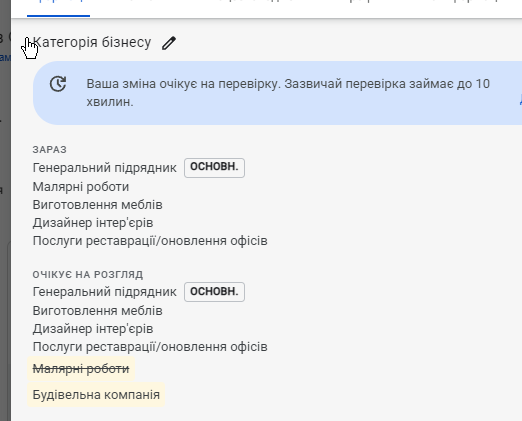Select the pending review notification text

[288, 93]
